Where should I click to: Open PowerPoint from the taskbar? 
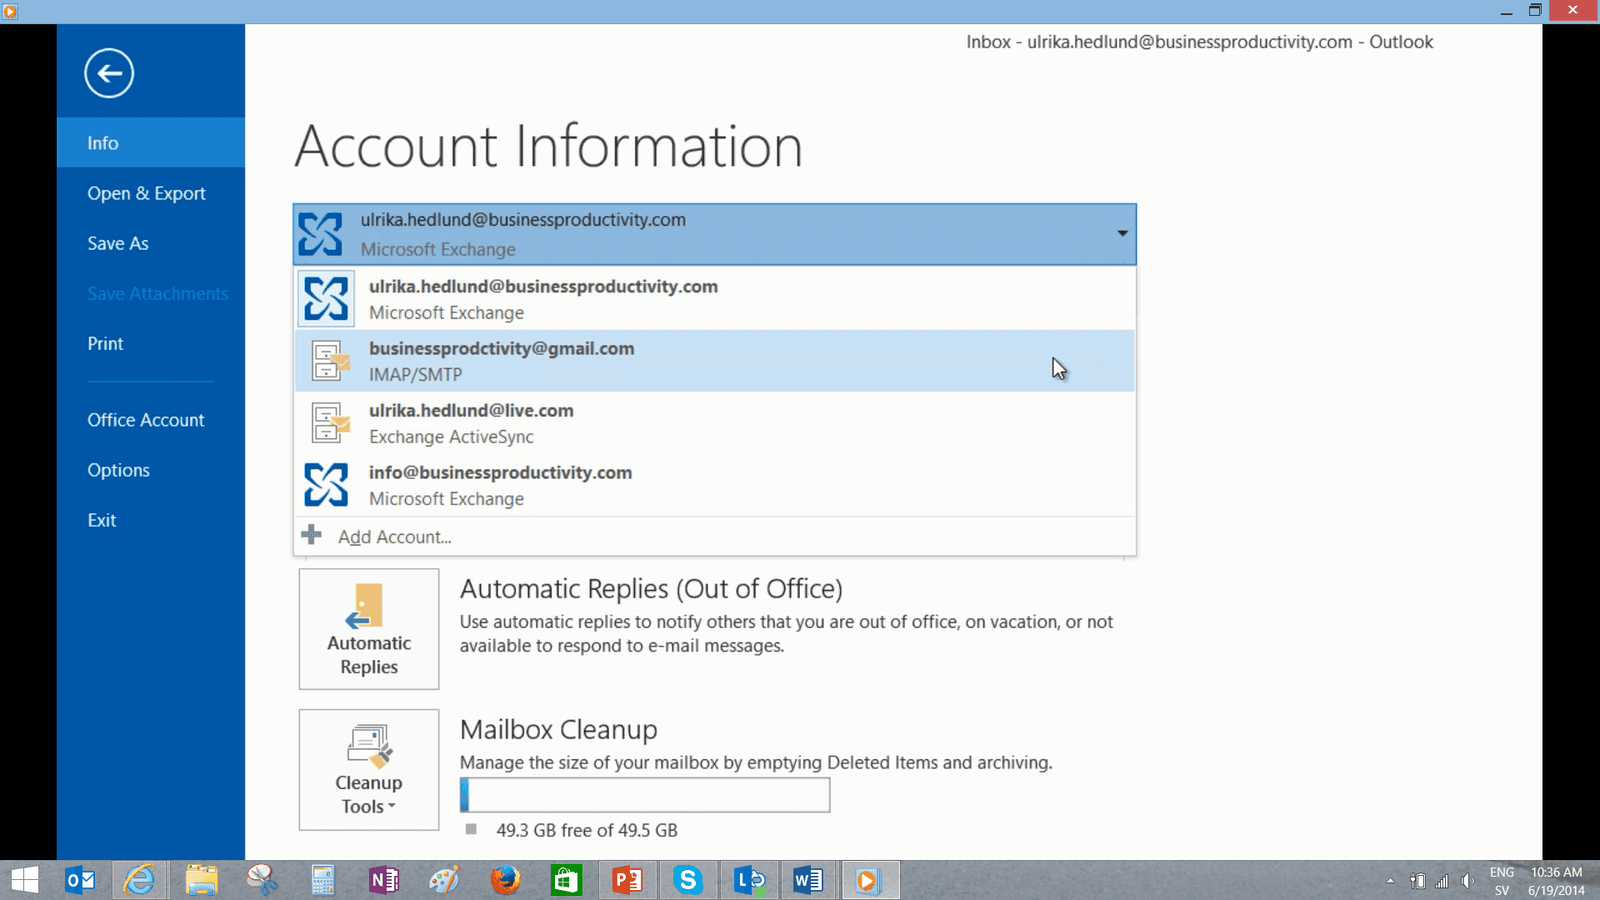pyautogui.click(x=627, y=880)
